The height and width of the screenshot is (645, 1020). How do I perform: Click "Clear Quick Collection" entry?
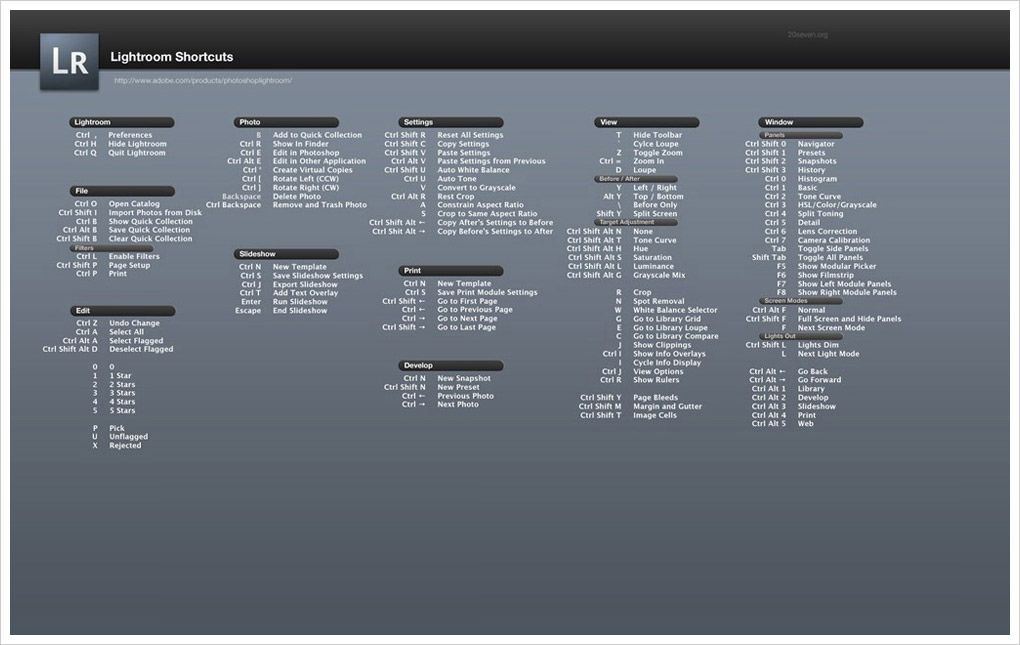tap(151, 239)
